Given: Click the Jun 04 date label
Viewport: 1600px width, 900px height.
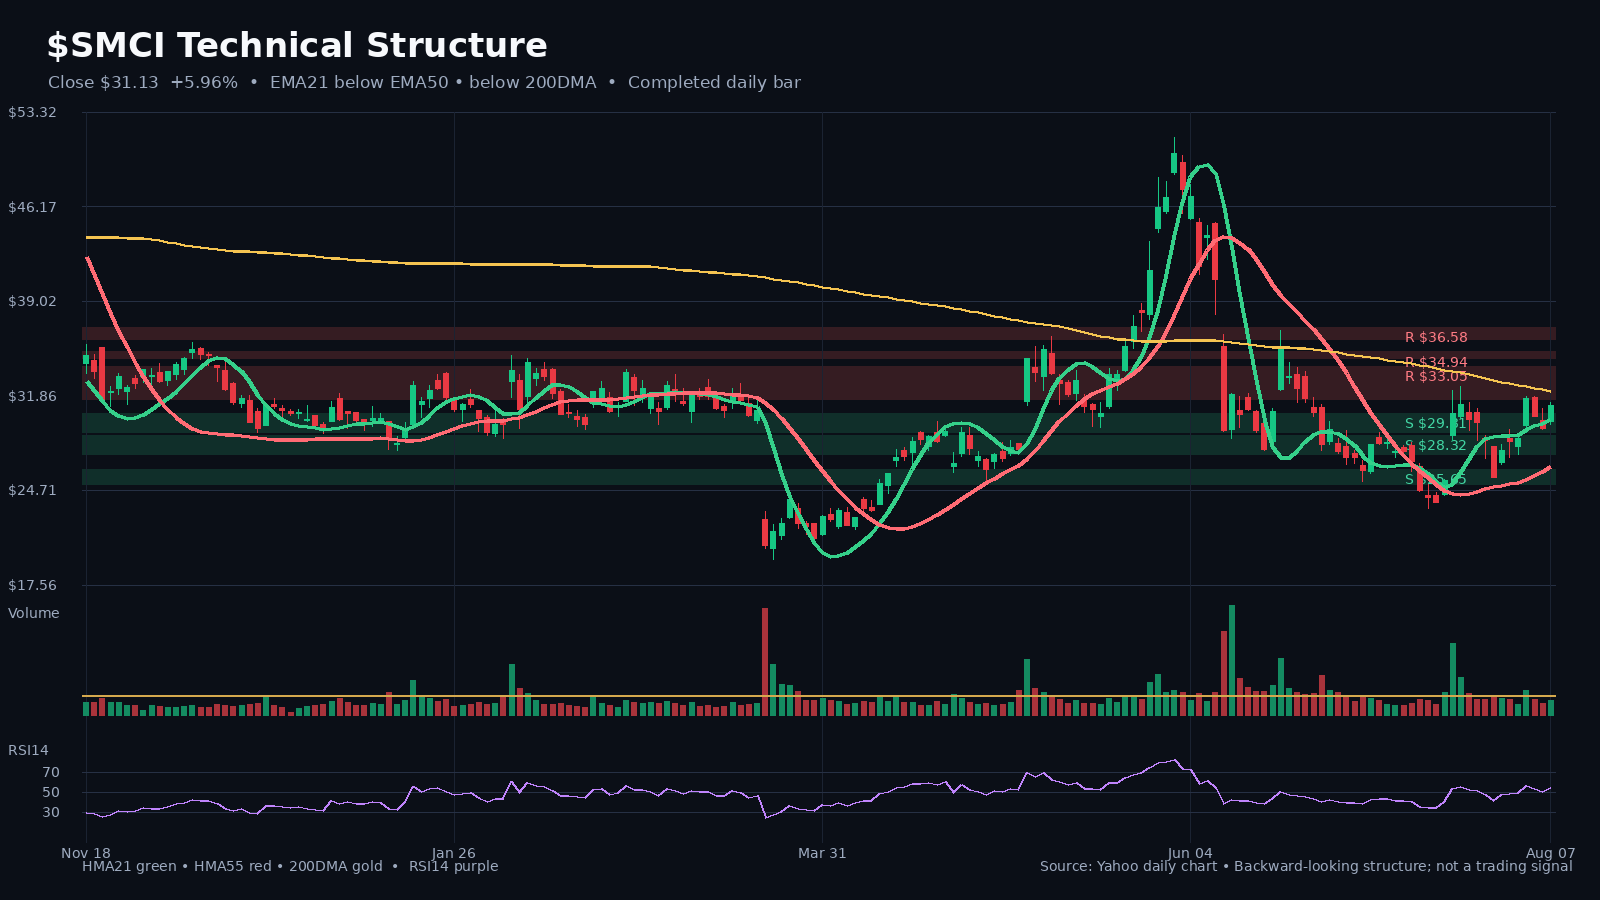Looking at the screenshot, I should (x=1190, y=853).
